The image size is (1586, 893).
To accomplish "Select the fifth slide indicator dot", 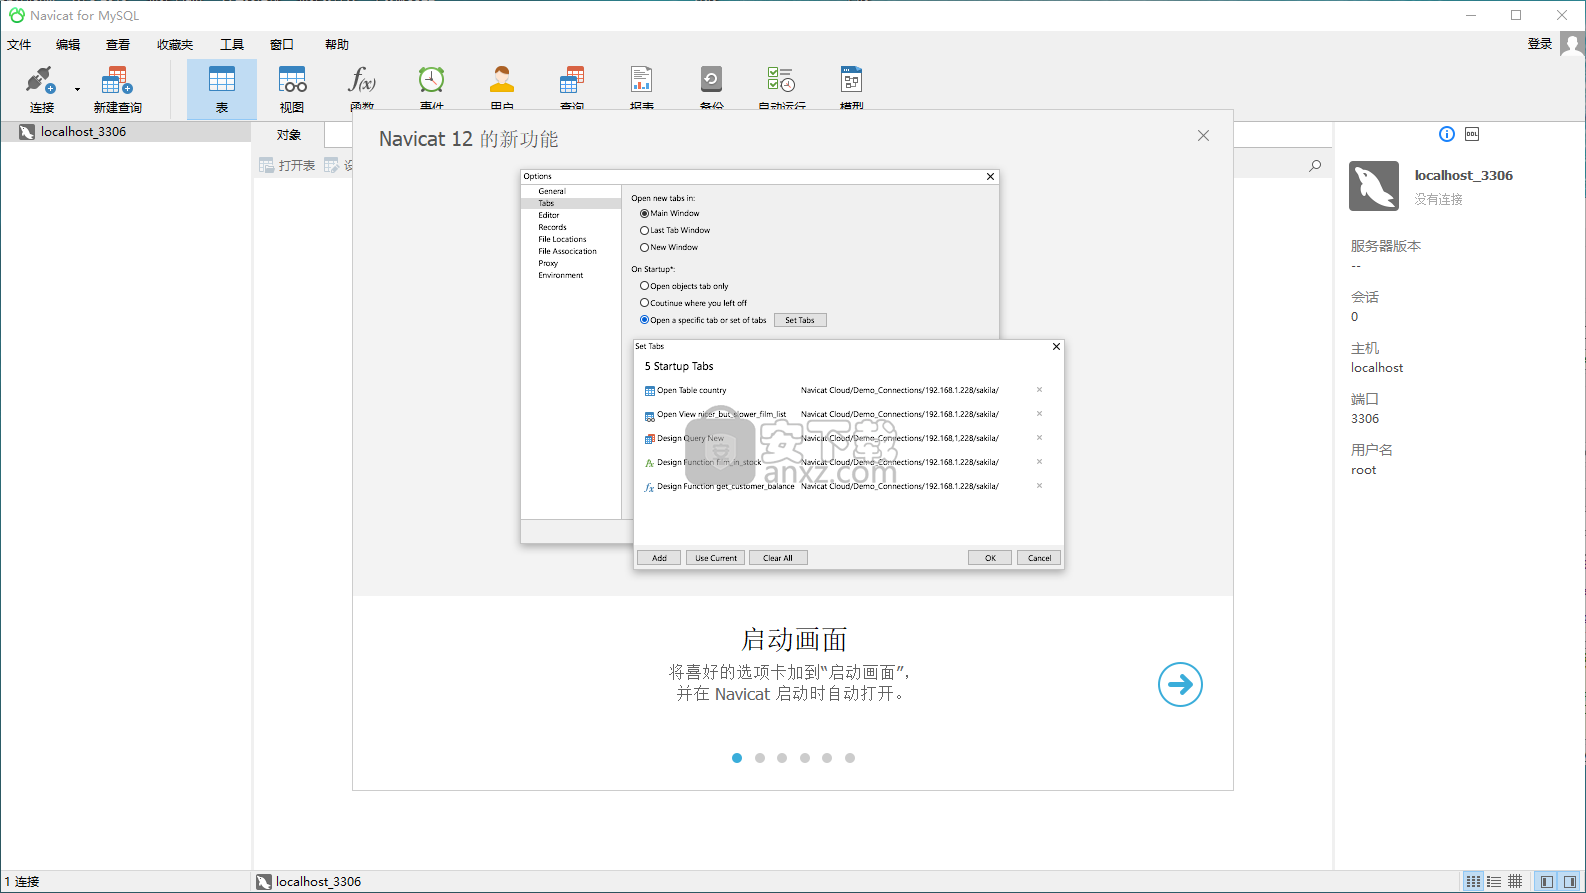I will 827,758.
